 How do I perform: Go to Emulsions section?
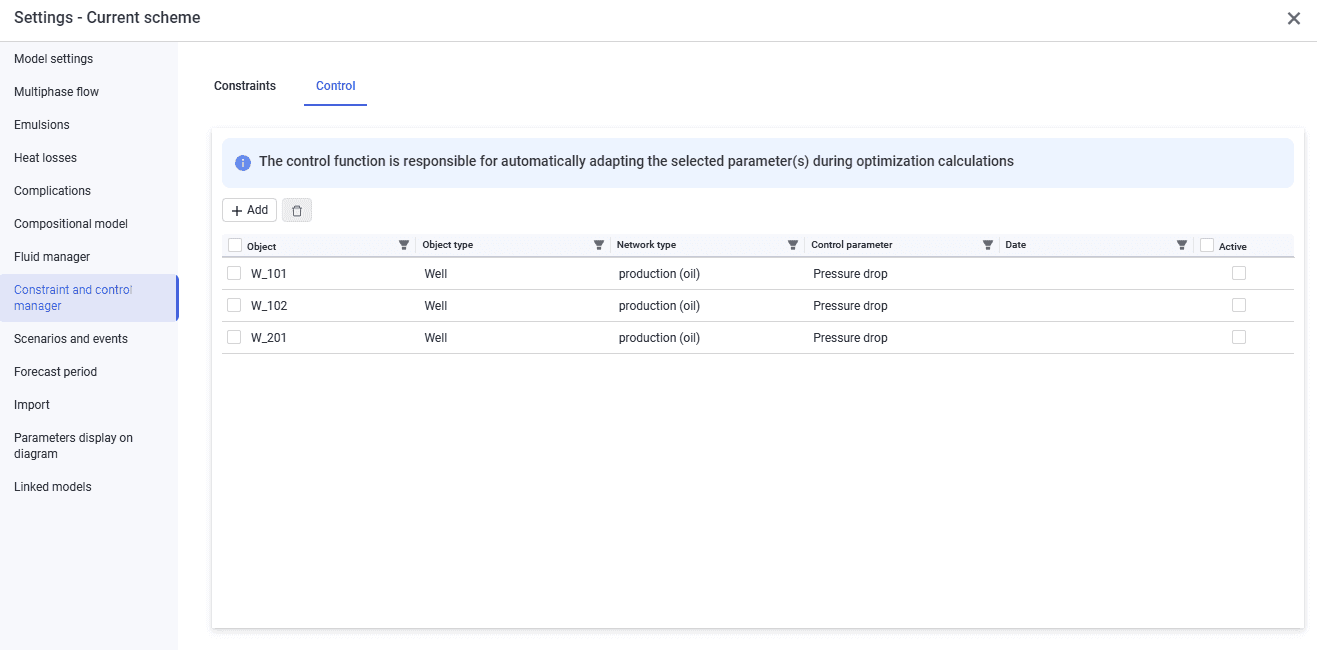(89, 125)
